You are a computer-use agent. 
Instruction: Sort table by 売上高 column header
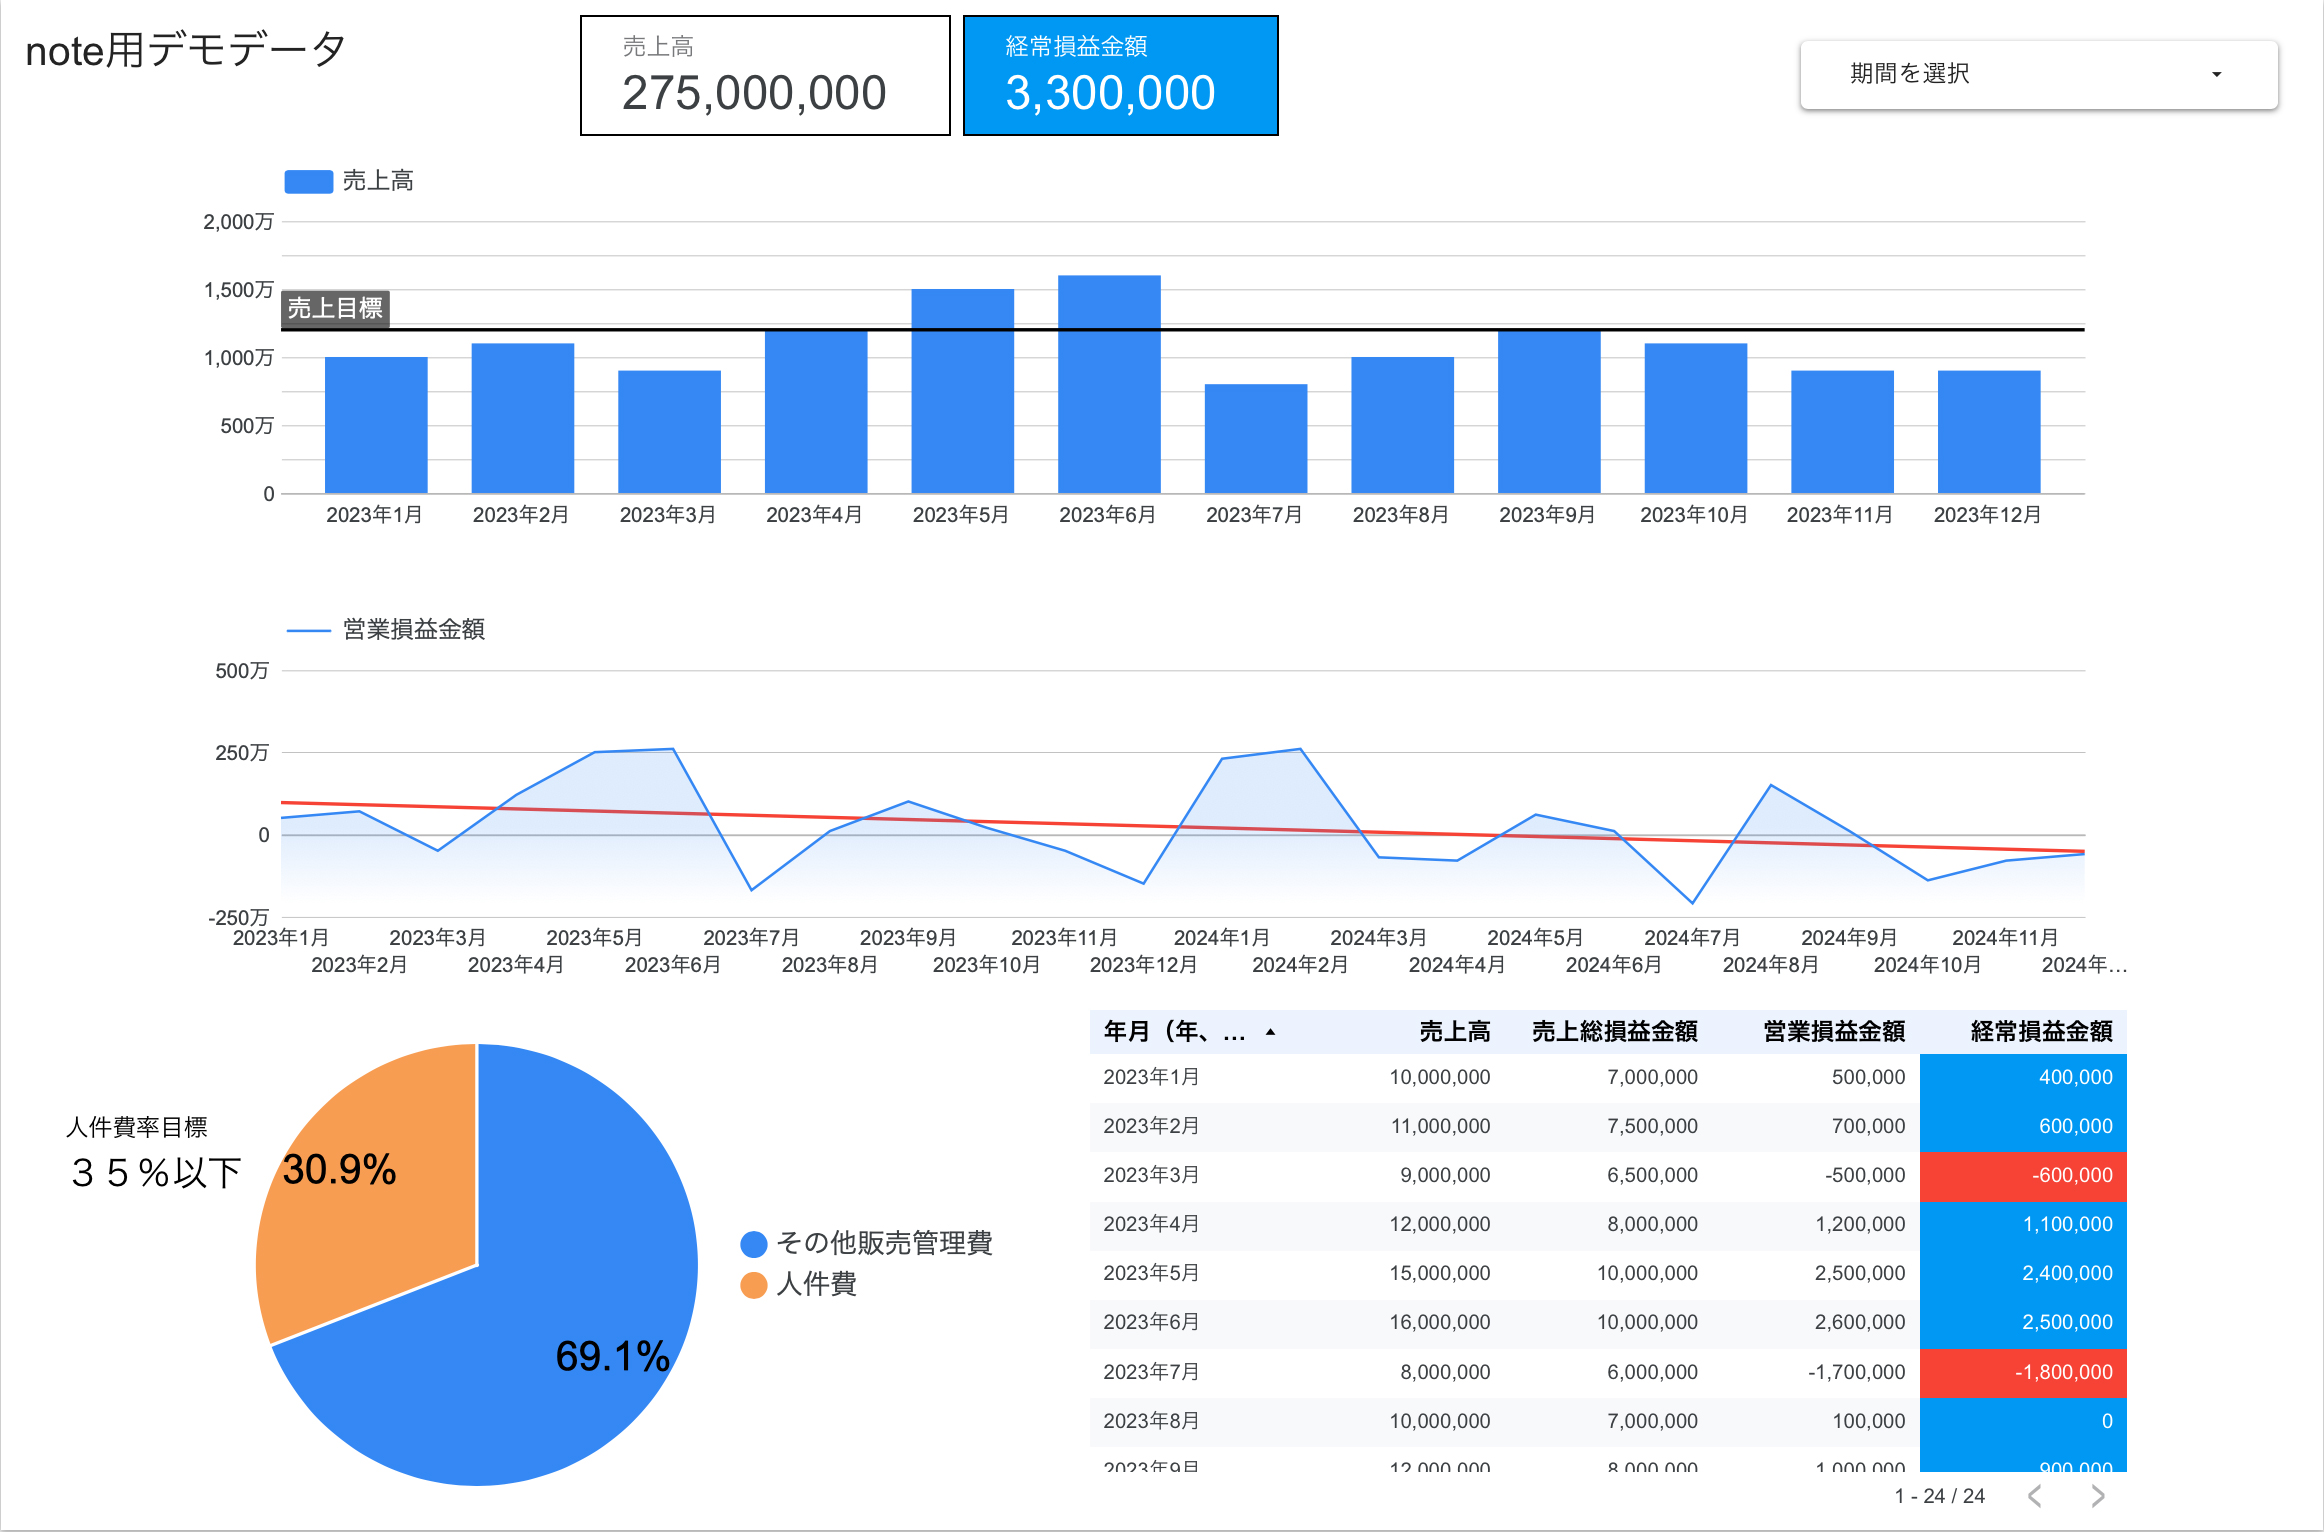[1454, 1032]
